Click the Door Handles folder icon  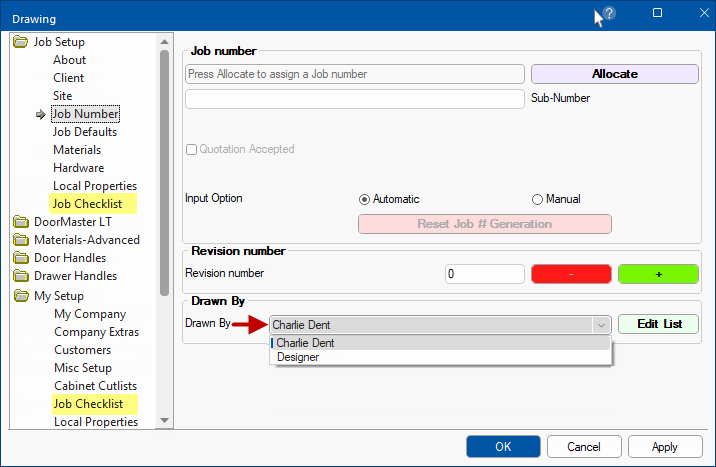tap(21, 258)
